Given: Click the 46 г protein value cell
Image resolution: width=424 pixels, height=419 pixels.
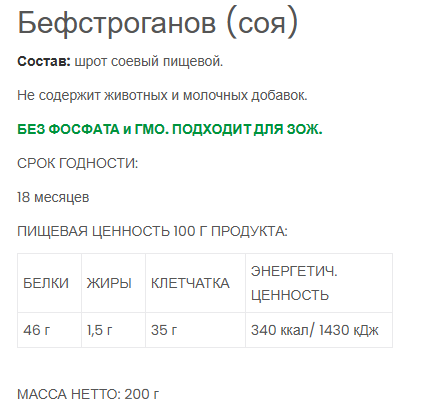Looking at the screenshot, I should (x=49, y=330).
